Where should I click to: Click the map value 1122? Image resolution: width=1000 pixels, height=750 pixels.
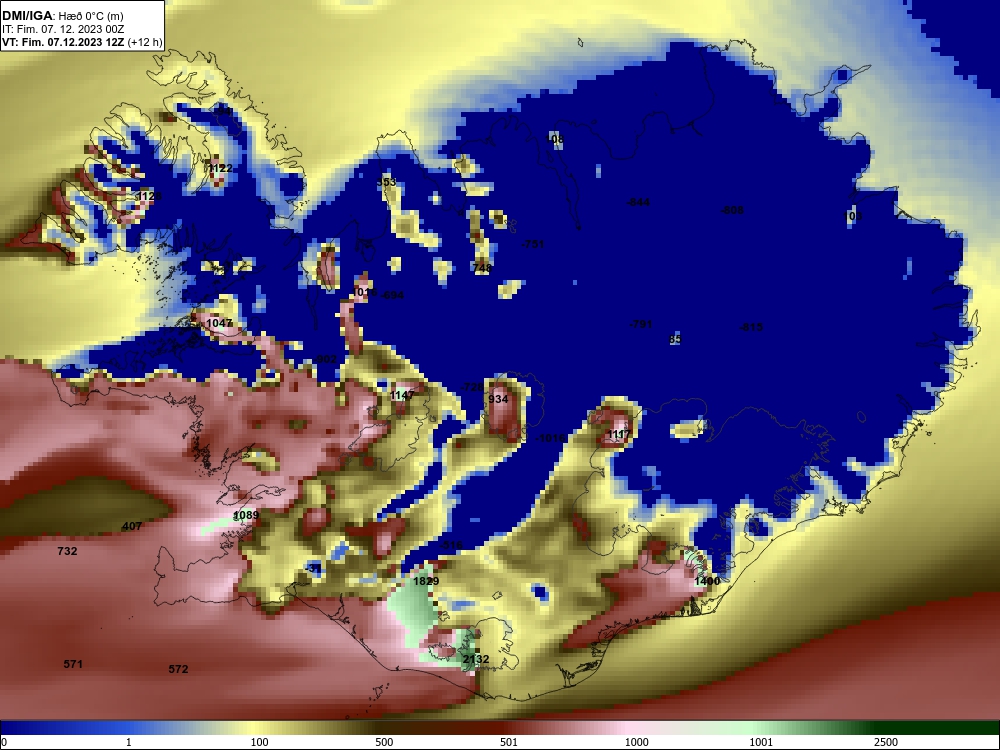tap(221, 168)
